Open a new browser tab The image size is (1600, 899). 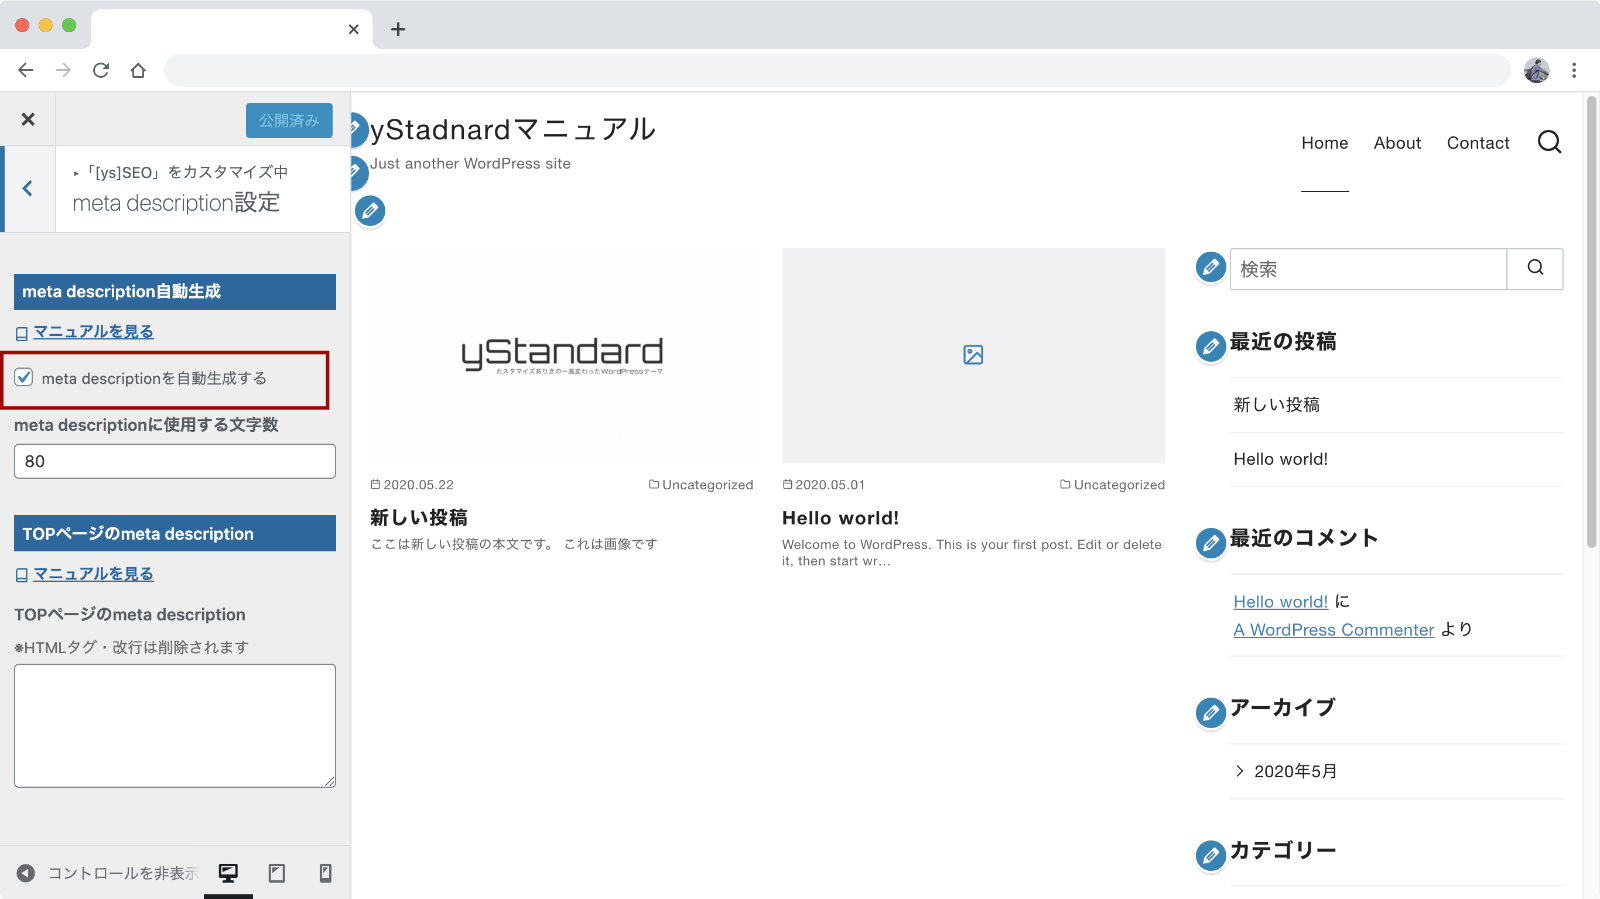398,29
